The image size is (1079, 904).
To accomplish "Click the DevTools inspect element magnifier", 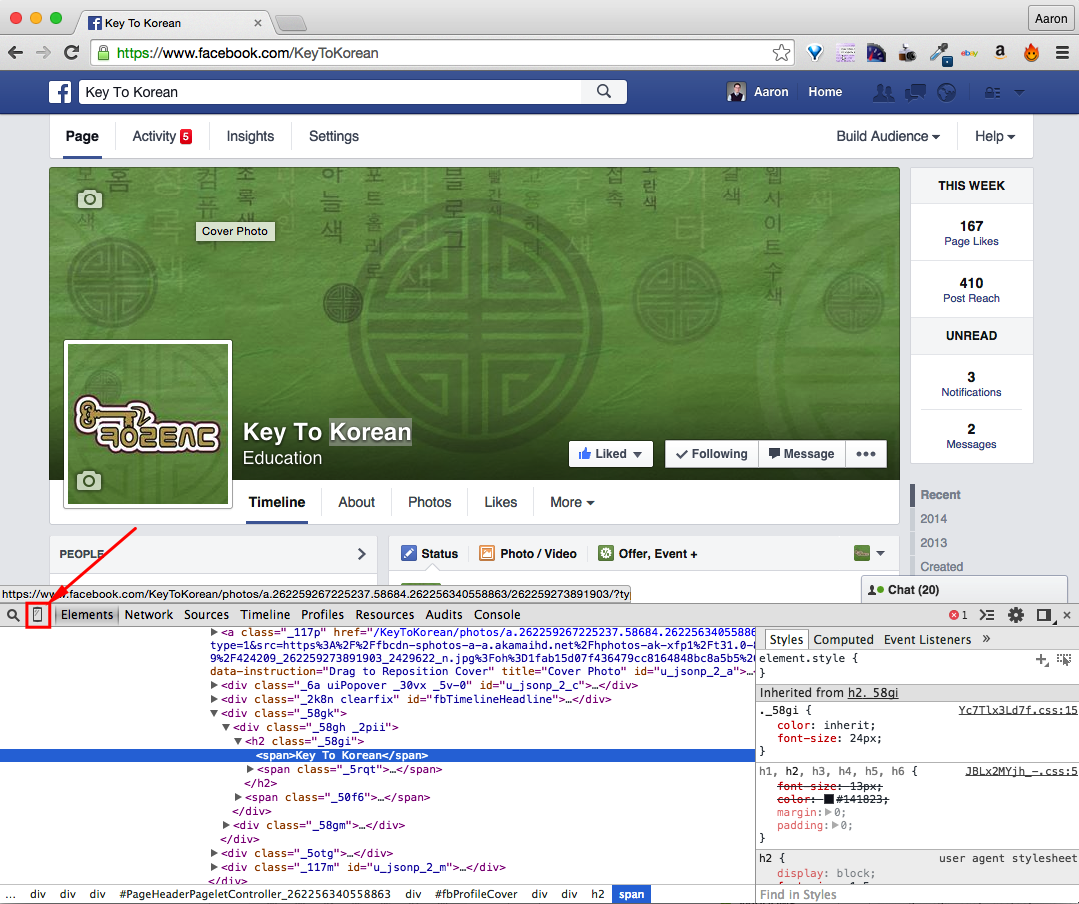I will pos(13,615).
